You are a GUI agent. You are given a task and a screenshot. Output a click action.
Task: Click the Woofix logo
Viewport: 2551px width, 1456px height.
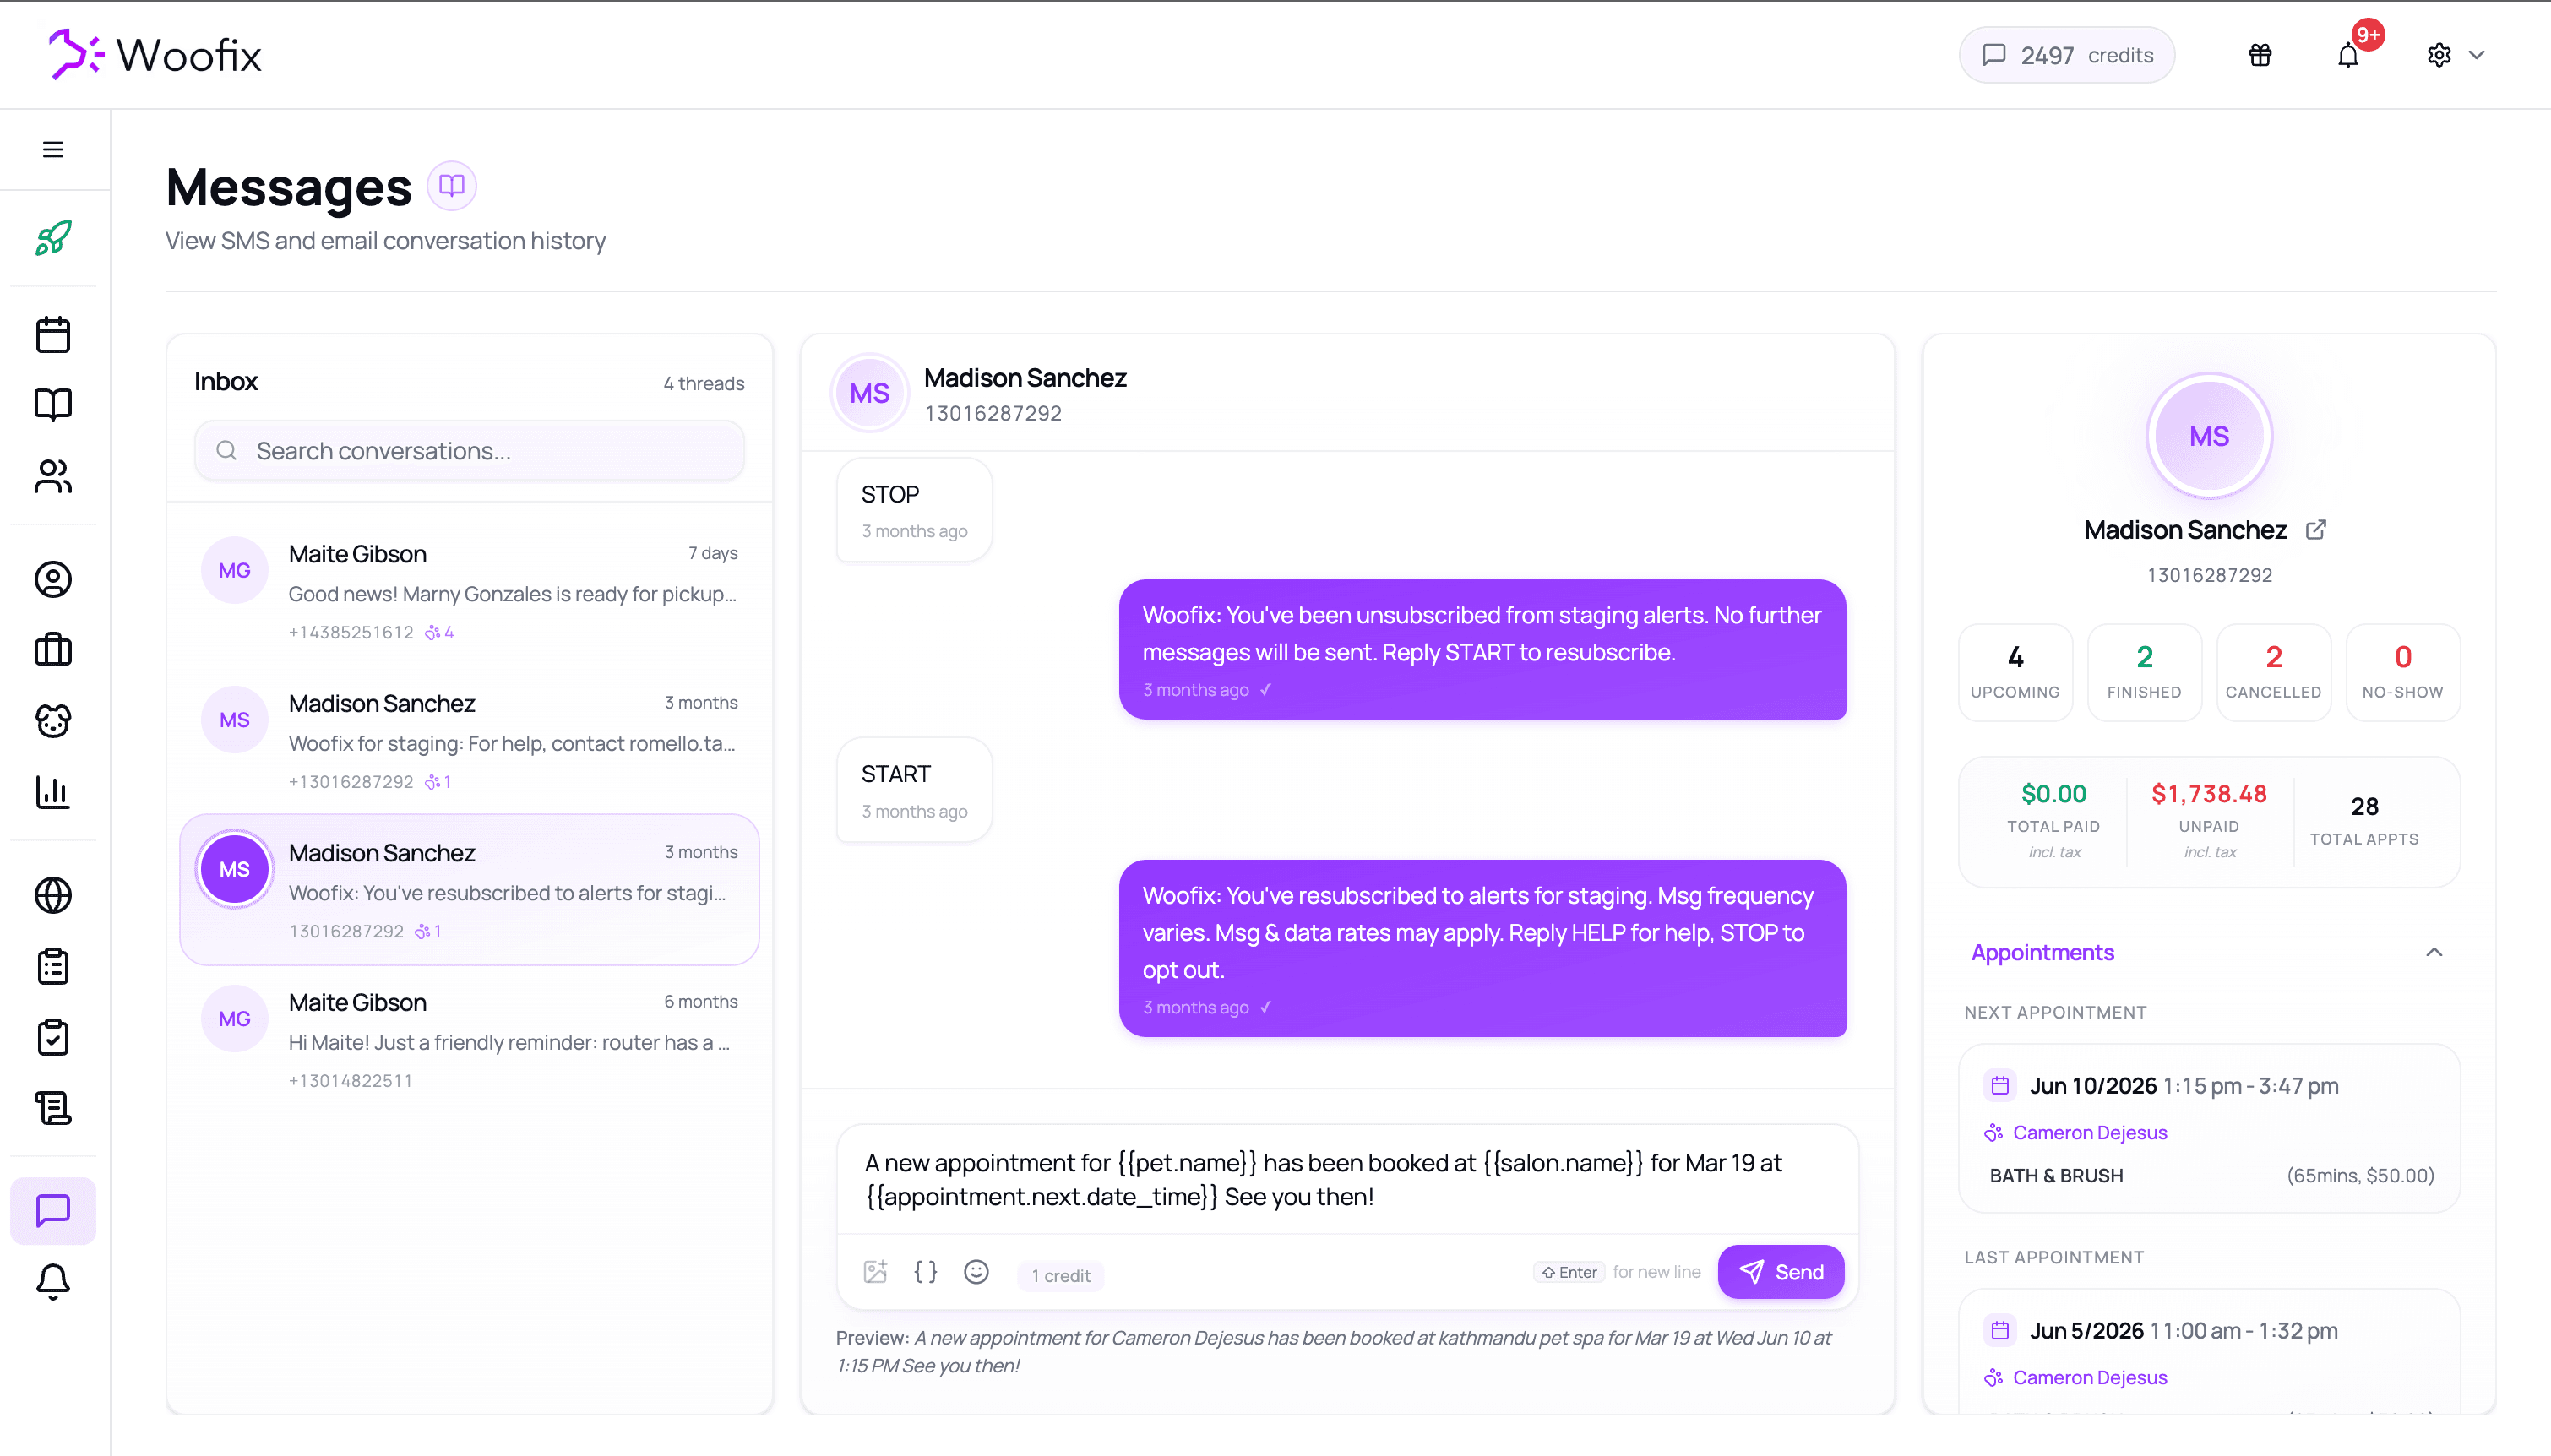pyautogui.click(x=155, y=55)
